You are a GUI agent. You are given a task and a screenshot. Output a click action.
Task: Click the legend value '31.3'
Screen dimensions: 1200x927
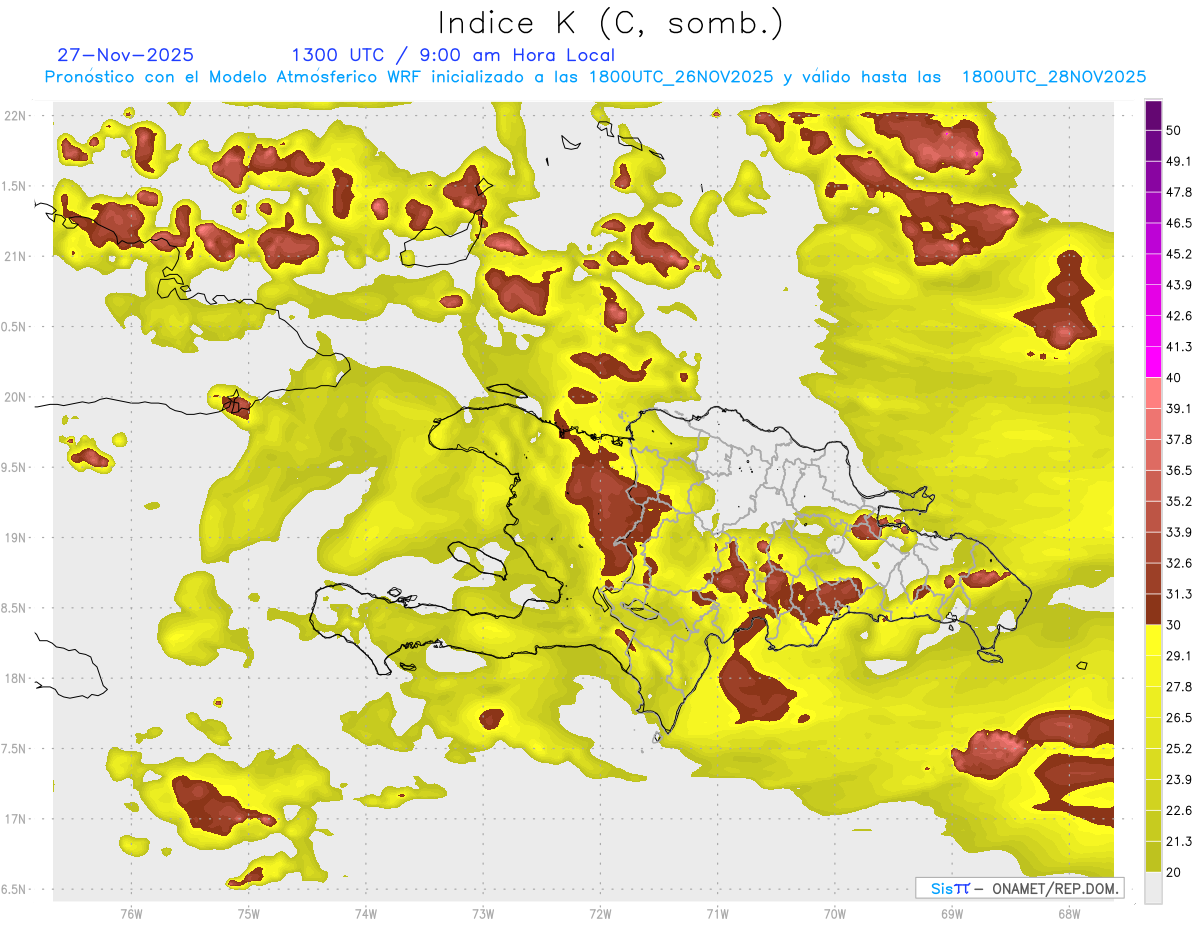pos(1178,594)
